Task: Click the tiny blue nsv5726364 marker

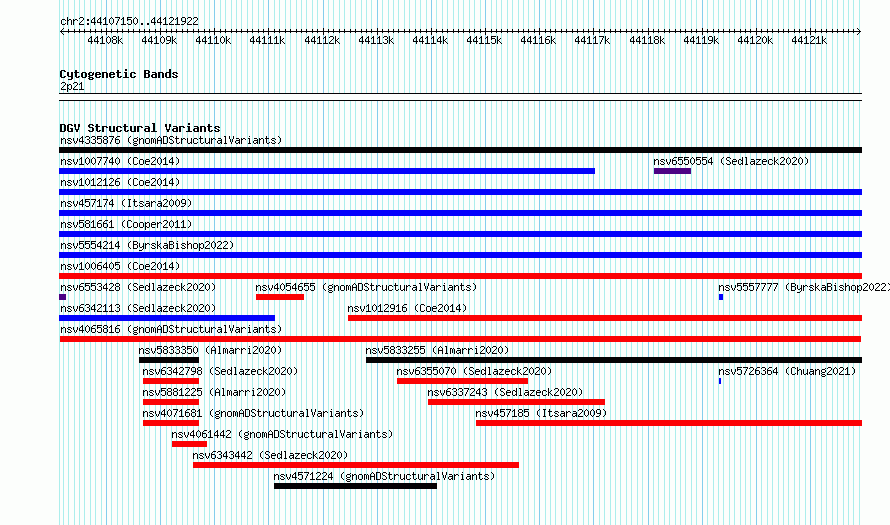Action: 720,381
